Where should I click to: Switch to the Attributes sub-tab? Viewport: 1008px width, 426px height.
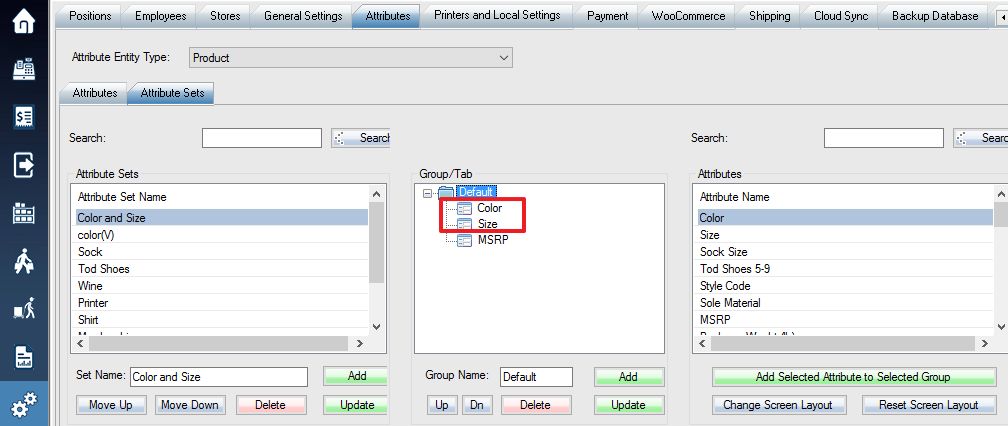(94, 93)
